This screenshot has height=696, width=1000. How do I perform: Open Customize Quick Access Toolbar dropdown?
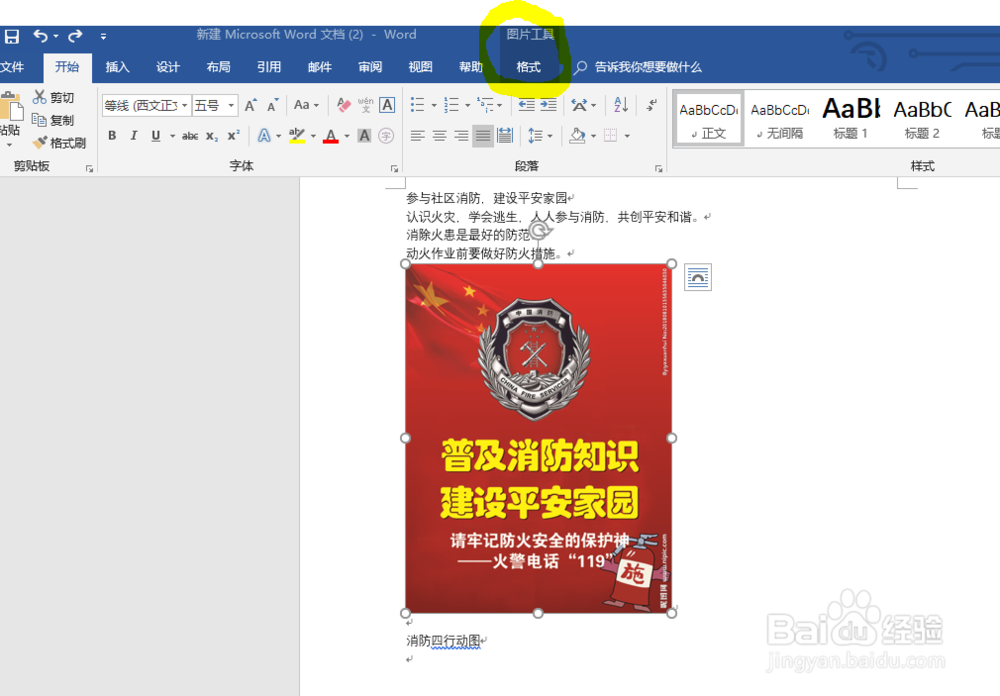coord(103,37)
